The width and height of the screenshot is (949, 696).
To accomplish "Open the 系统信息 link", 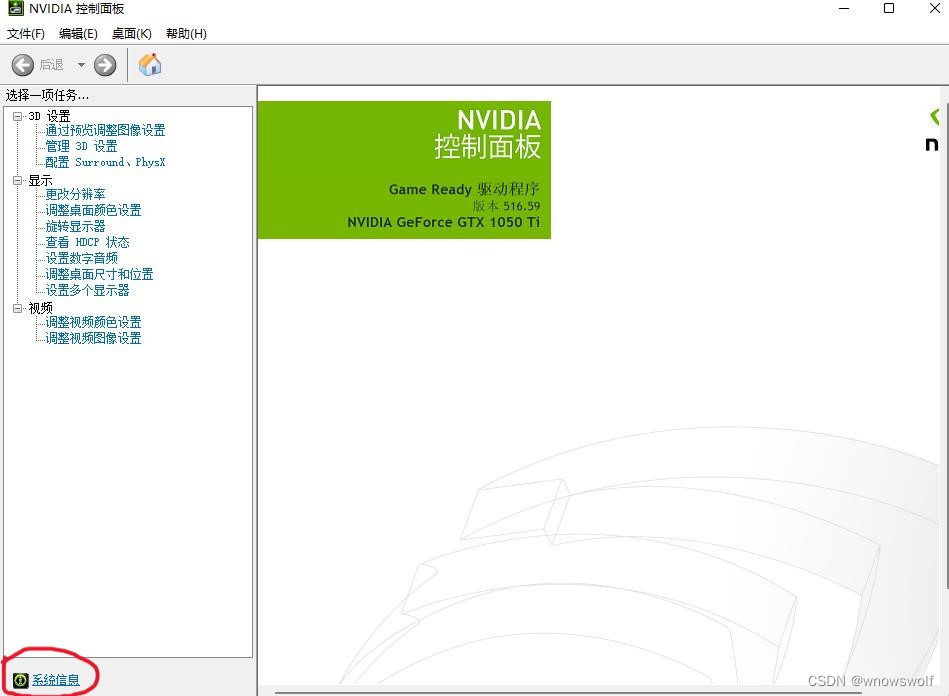I will pos(56,680).
